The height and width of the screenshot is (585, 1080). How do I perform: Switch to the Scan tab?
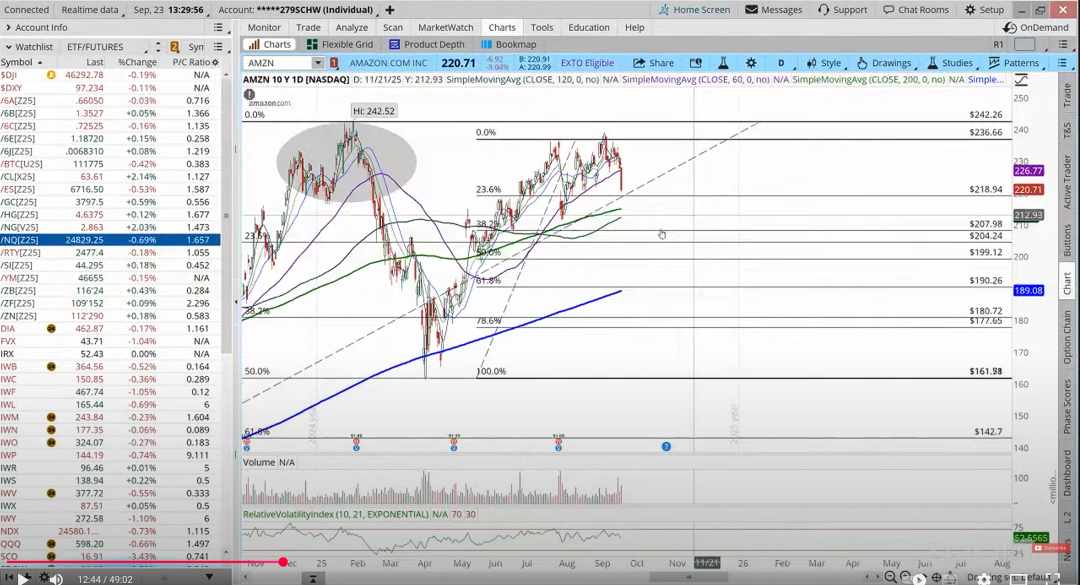click(393, 28)
